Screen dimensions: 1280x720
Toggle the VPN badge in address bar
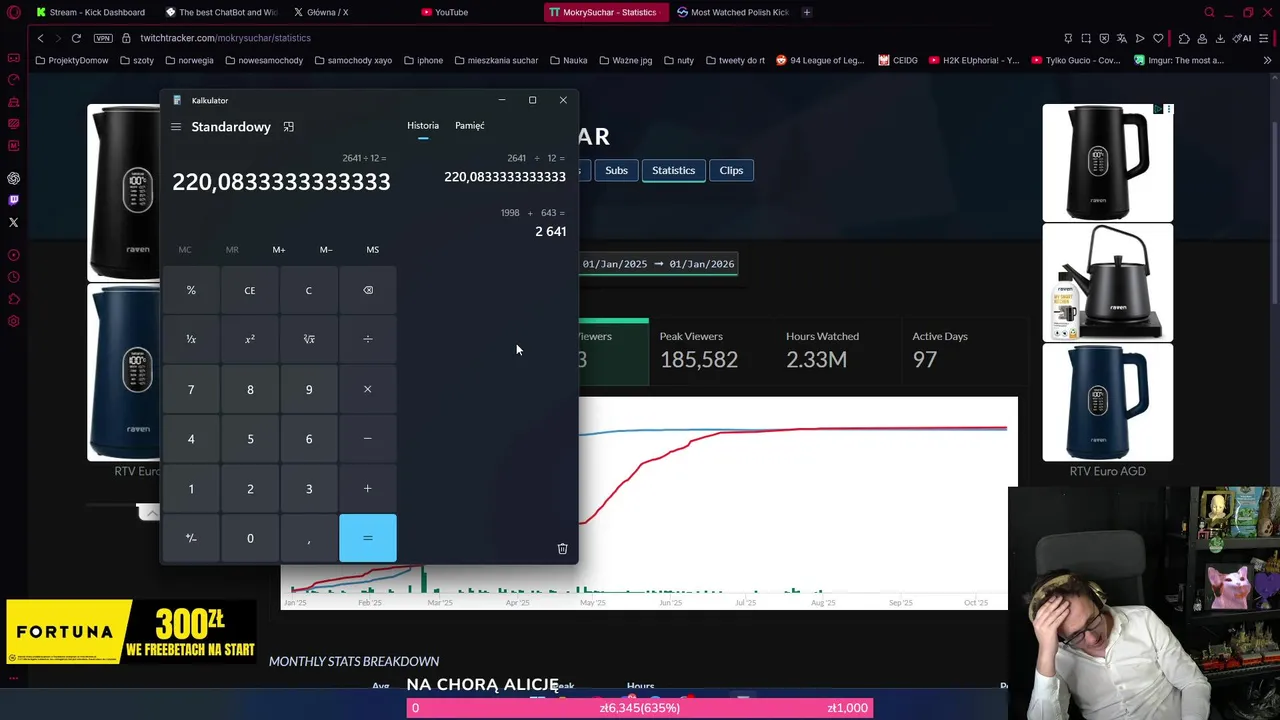(x=103, y=38)
